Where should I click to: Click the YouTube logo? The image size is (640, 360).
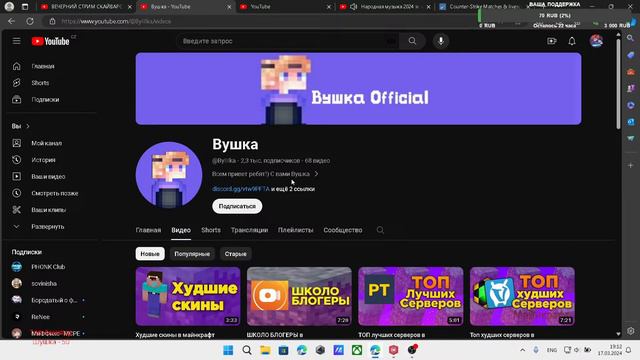tap(51, 41)
